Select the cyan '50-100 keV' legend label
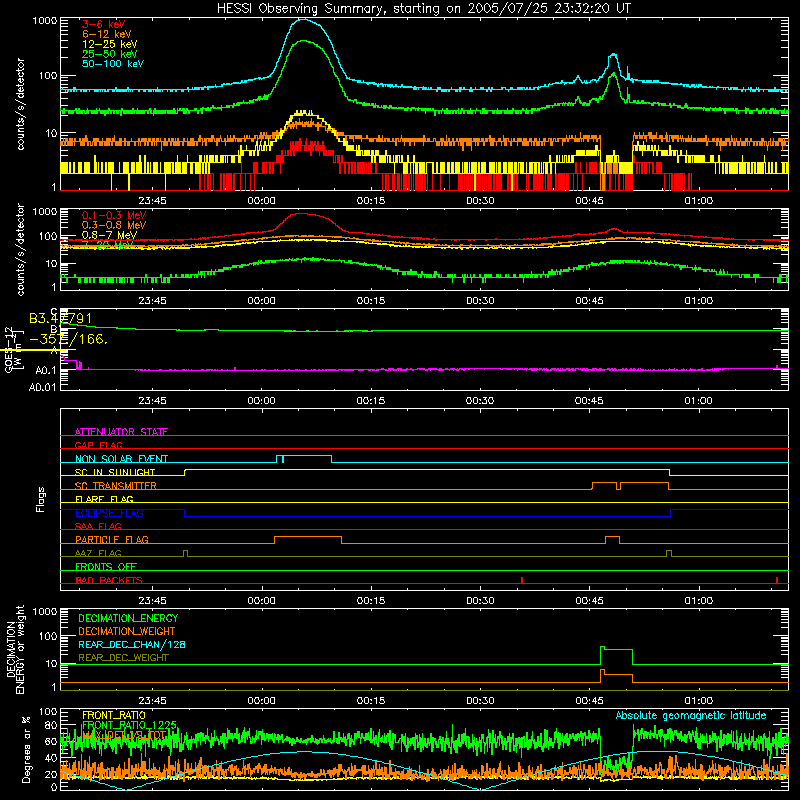This screenshot has width=800, height=800. [x=113, y=63]
